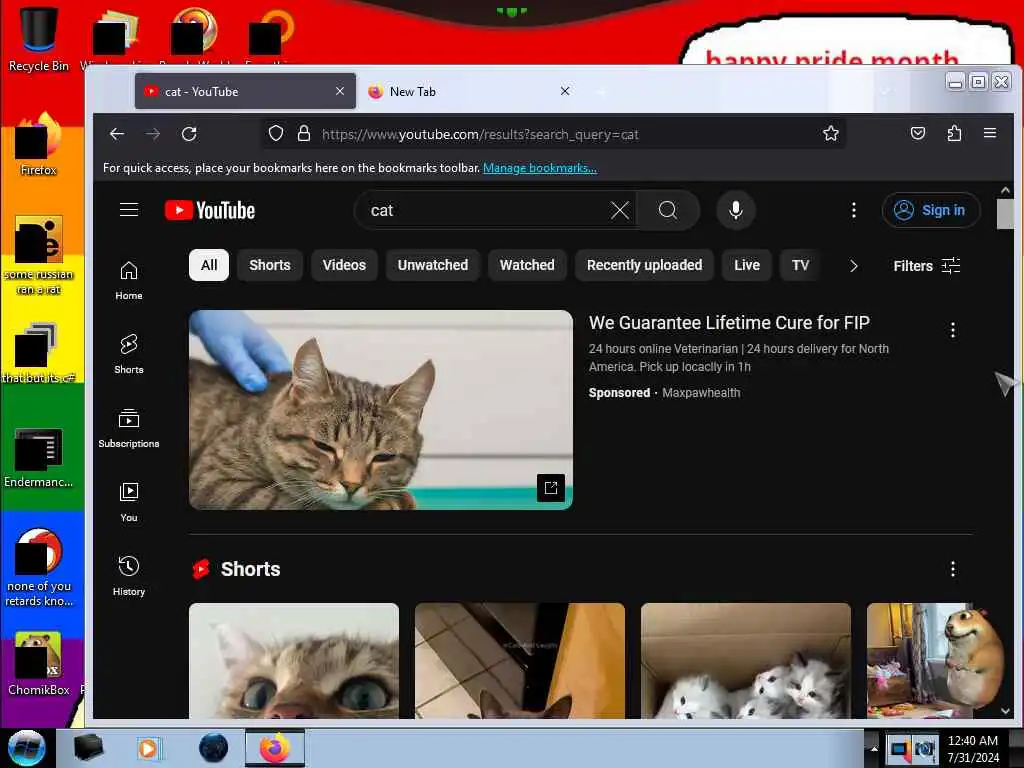Open Shorts in the YouTube sidebar
The image size is (1024, 768).
click(129, 354)
